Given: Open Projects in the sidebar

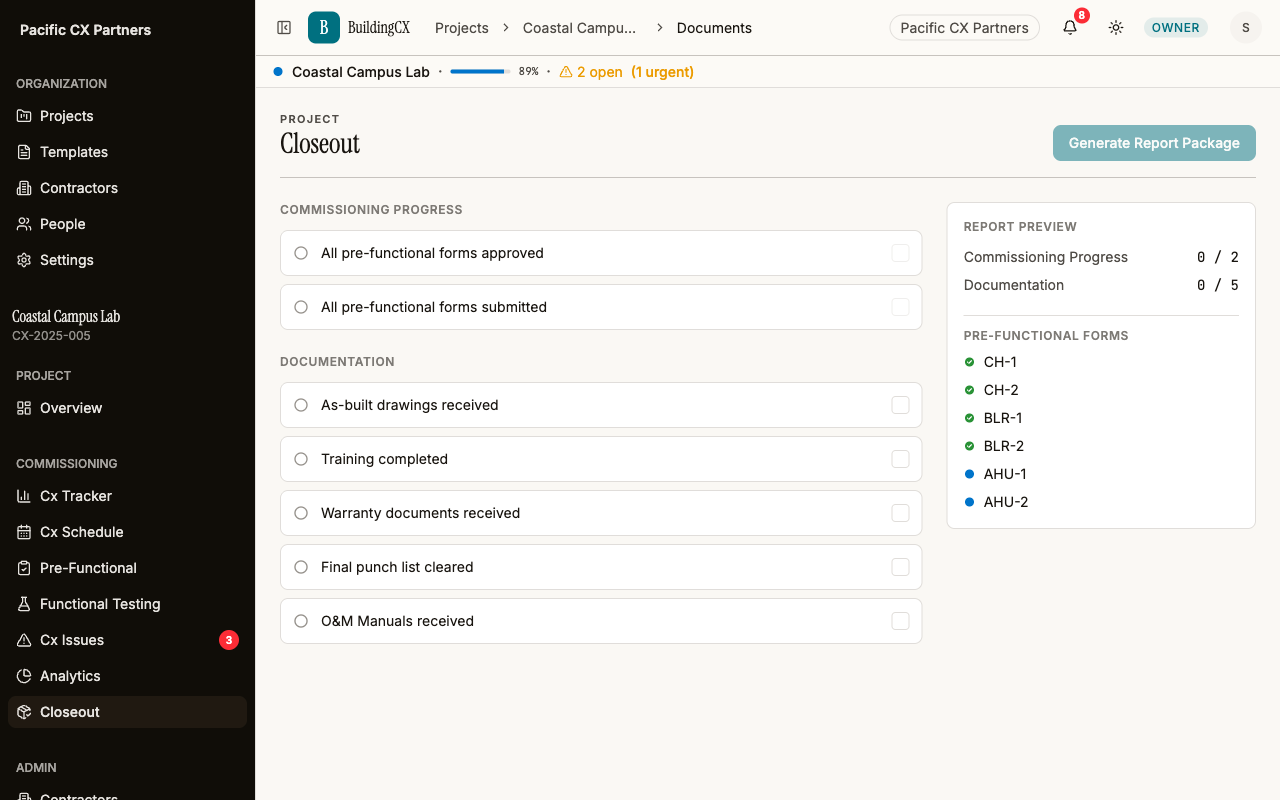Looking at the screenshot, I should [127, 116].
